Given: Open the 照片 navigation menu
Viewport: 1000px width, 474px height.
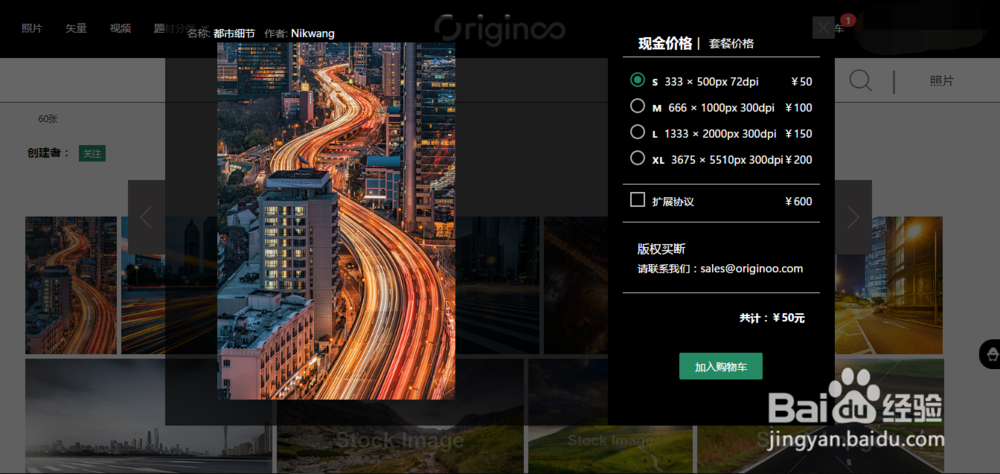Looking at the screenshot, I should coord(32,28).
